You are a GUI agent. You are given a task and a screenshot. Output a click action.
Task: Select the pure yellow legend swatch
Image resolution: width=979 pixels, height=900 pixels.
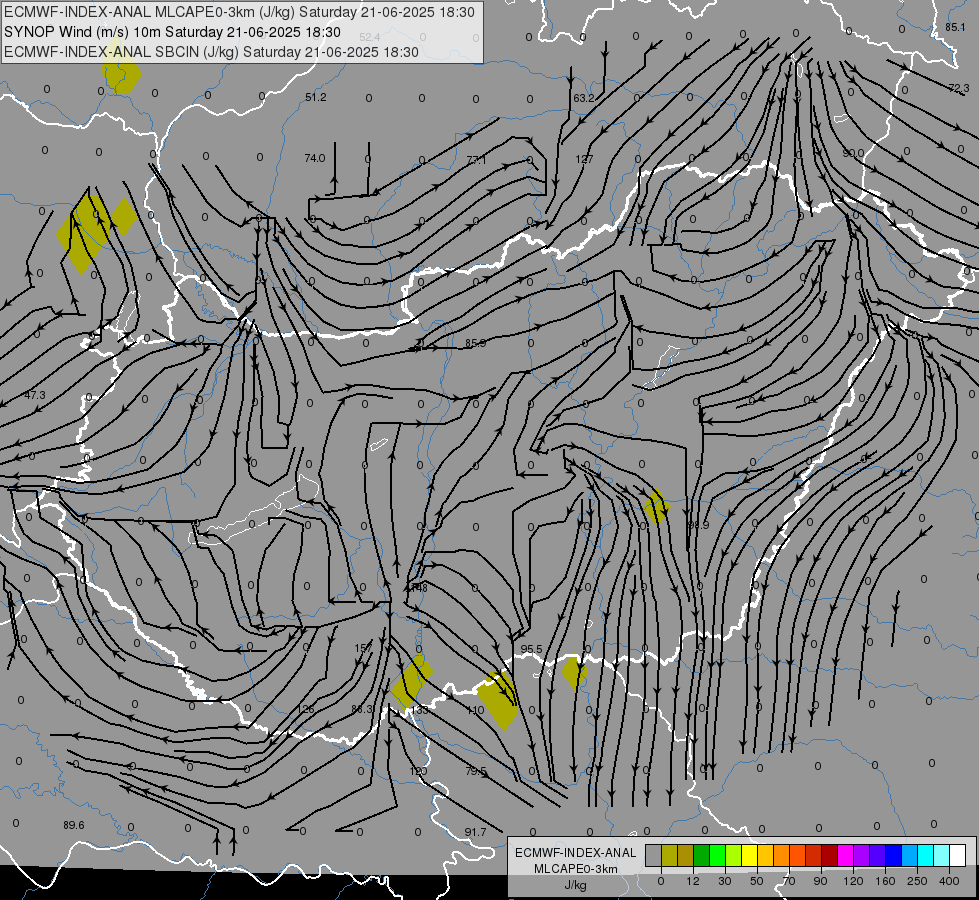(x=749, y=855)
